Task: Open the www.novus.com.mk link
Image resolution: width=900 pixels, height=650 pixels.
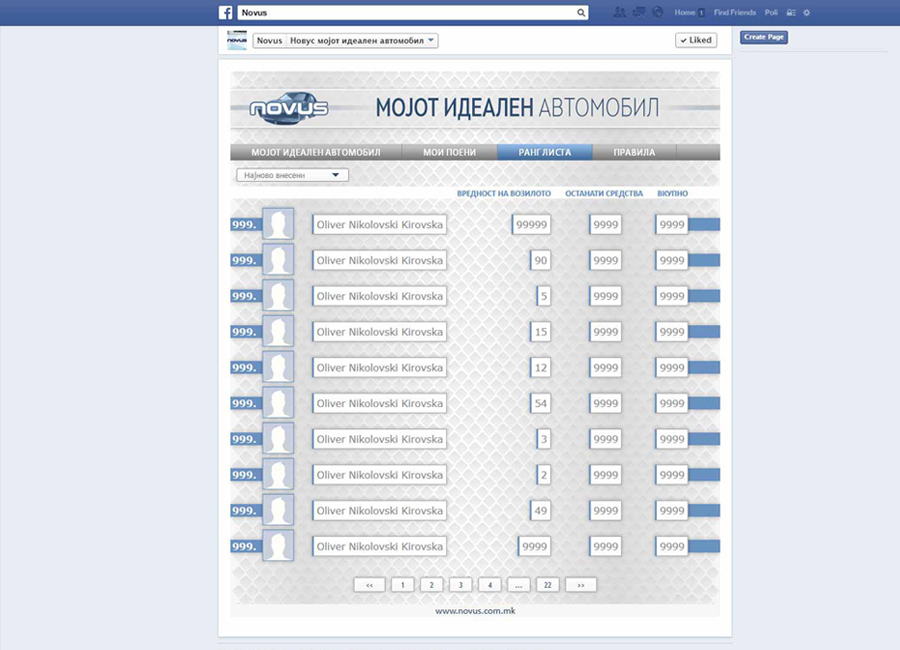Action: tap(474, 611)
